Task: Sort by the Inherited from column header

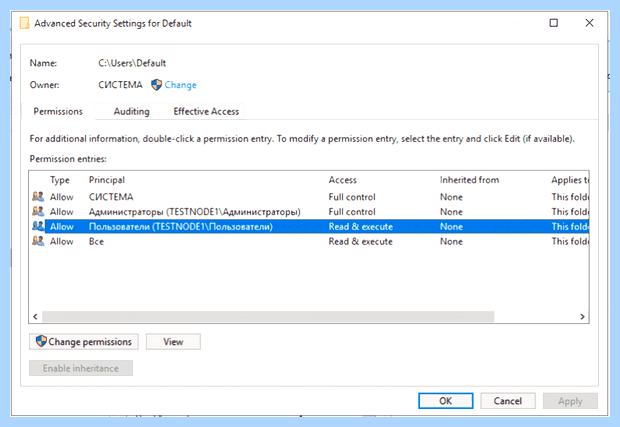Action: [469, 180]
